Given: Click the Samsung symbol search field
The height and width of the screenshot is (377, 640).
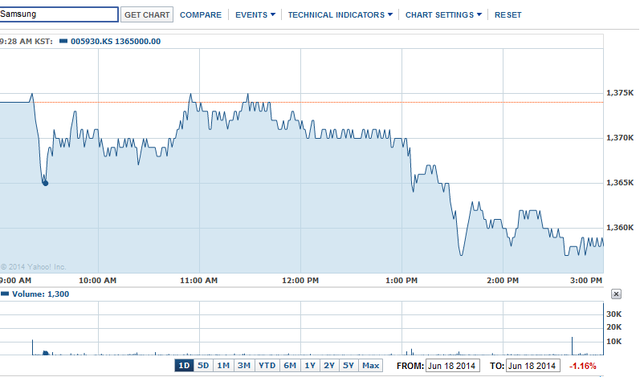Looking at the screenshot, I should point(59,14).
